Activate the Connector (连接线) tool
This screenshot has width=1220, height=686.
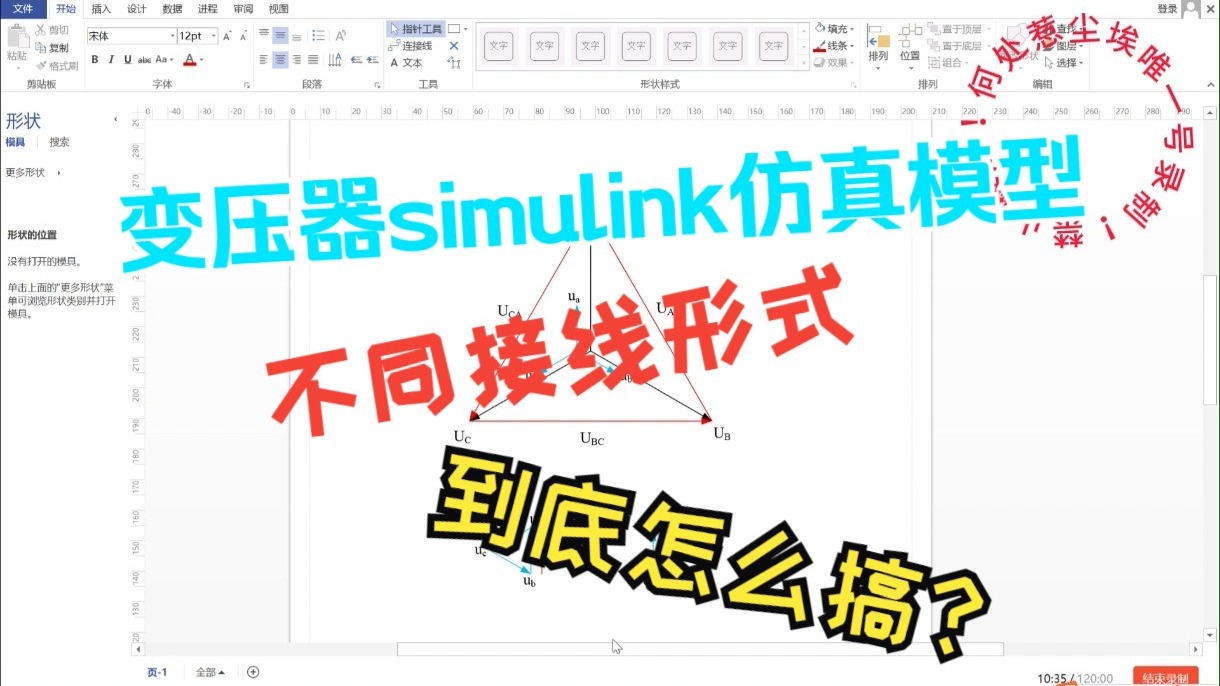point(411,46)
